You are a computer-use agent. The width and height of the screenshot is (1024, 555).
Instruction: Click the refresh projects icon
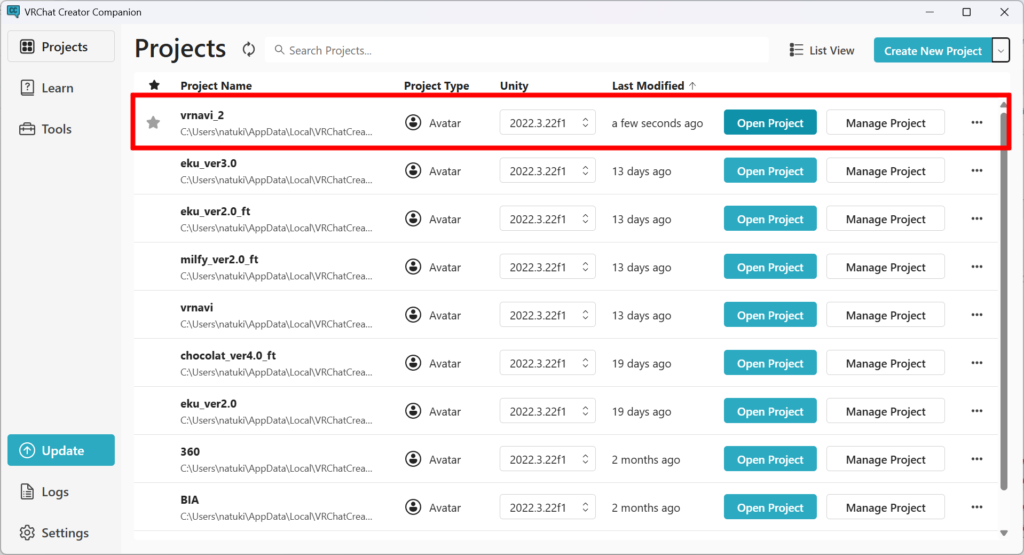(x=248, y=50)
